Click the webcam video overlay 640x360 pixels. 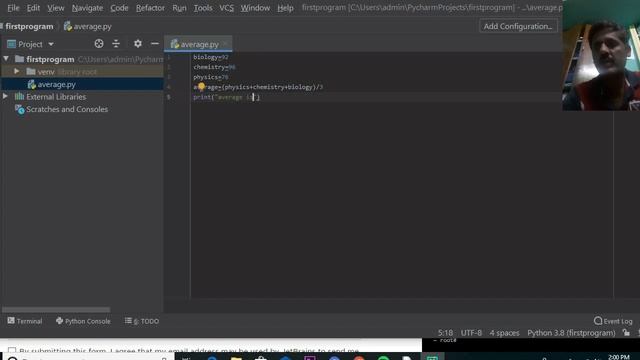pos(601,55)
